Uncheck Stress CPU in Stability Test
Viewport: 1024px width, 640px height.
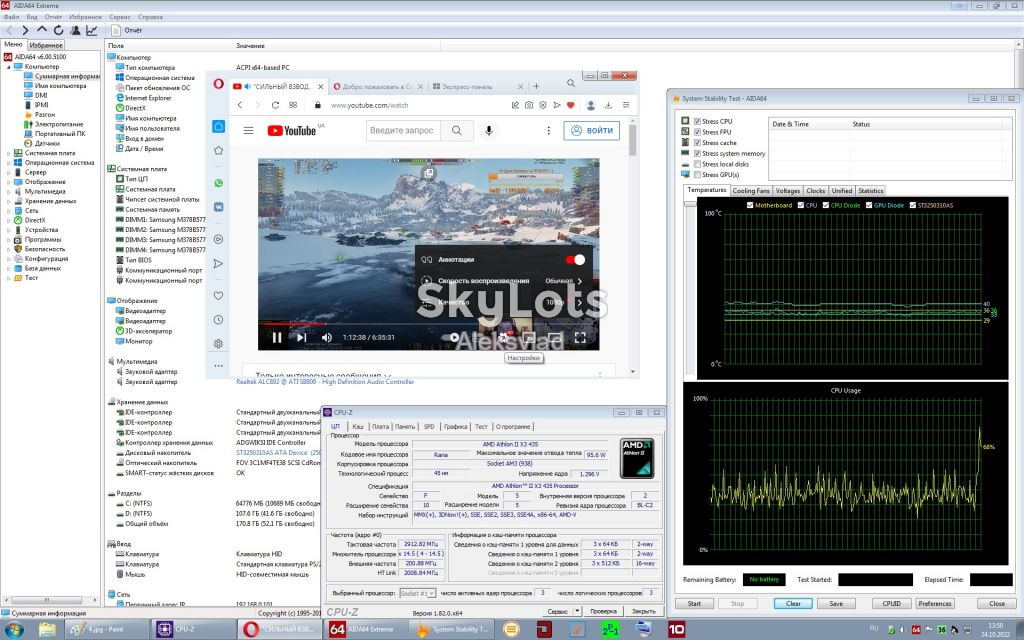[697, 121]
